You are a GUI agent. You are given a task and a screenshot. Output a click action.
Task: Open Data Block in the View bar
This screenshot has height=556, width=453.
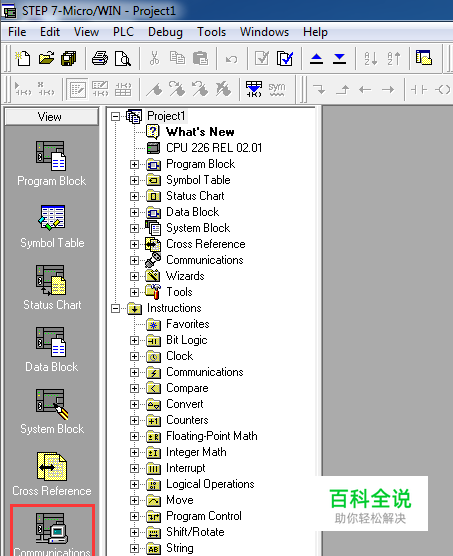click(x=51, y=350)
